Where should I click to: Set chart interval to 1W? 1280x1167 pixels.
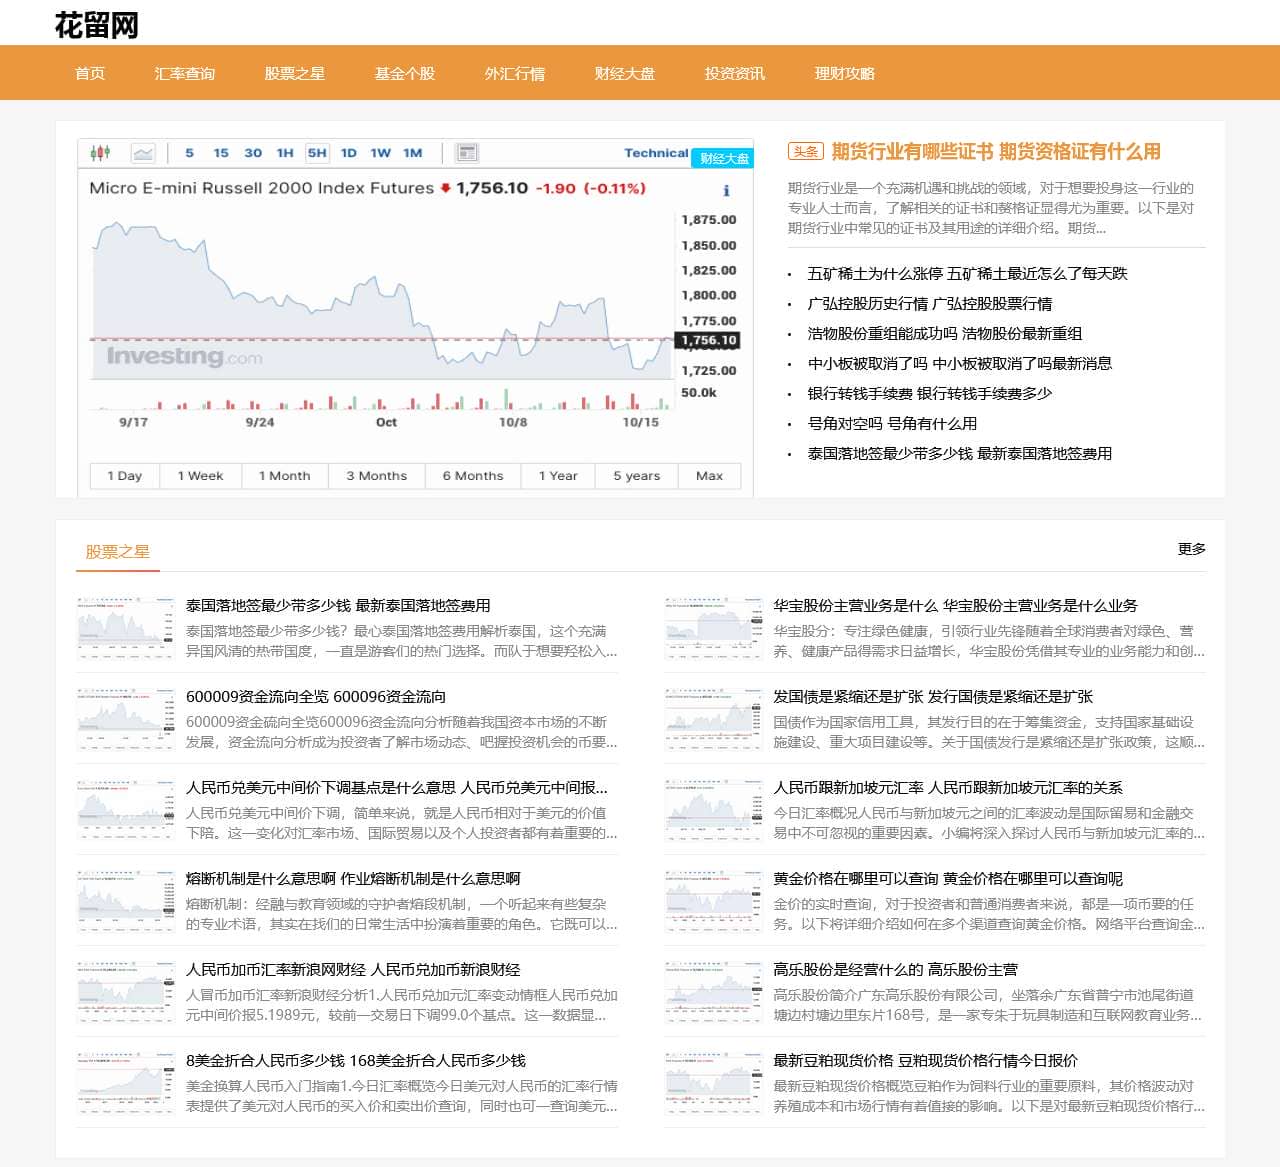[x=380, y=153]
